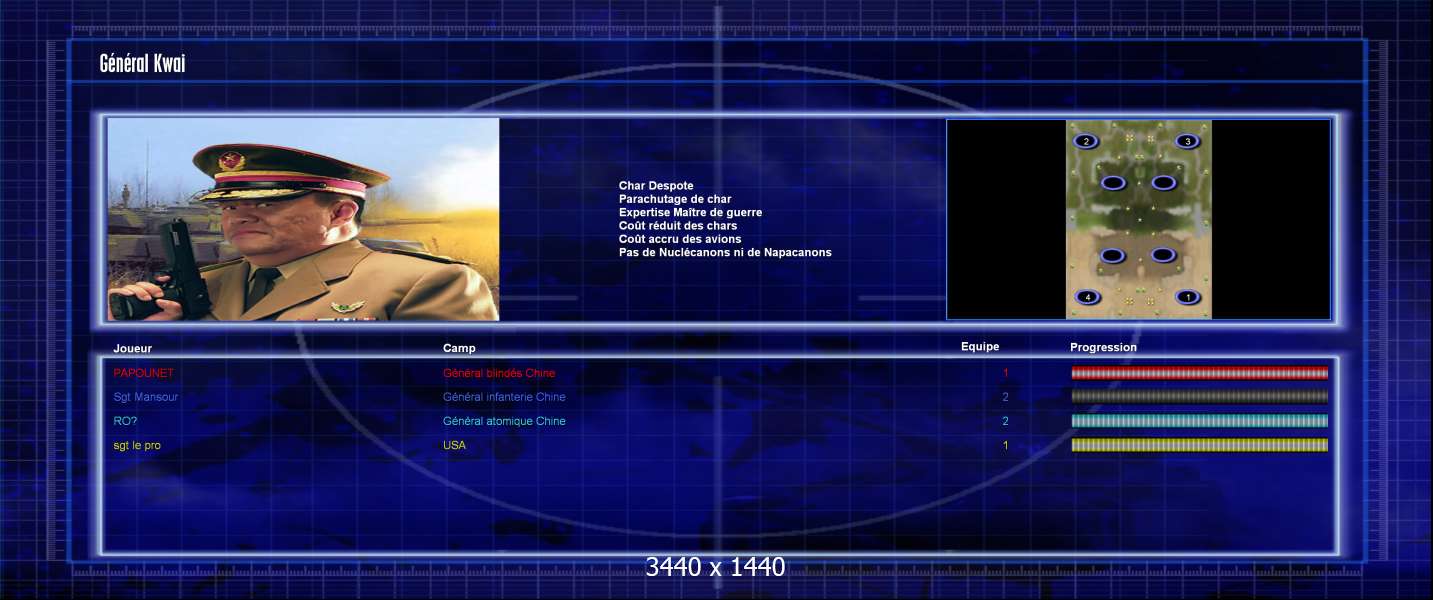Select the unnumbered start marker nearest marker 3
Image resolution: width=1433 pixels, height=600 pixels.
(x=1163, y=183)
